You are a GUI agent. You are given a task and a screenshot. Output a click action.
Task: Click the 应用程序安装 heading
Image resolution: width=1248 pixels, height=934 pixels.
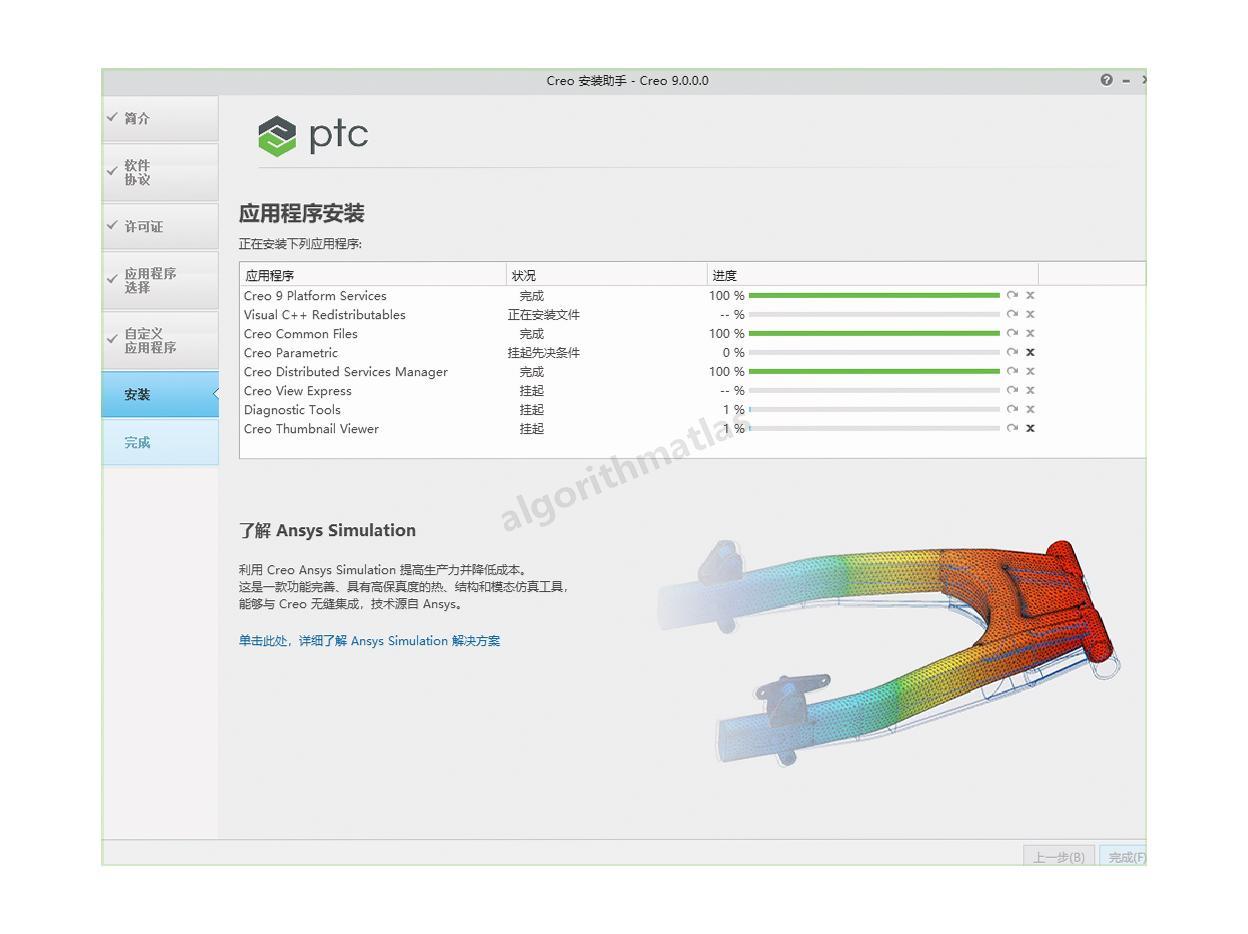[301, 213]
